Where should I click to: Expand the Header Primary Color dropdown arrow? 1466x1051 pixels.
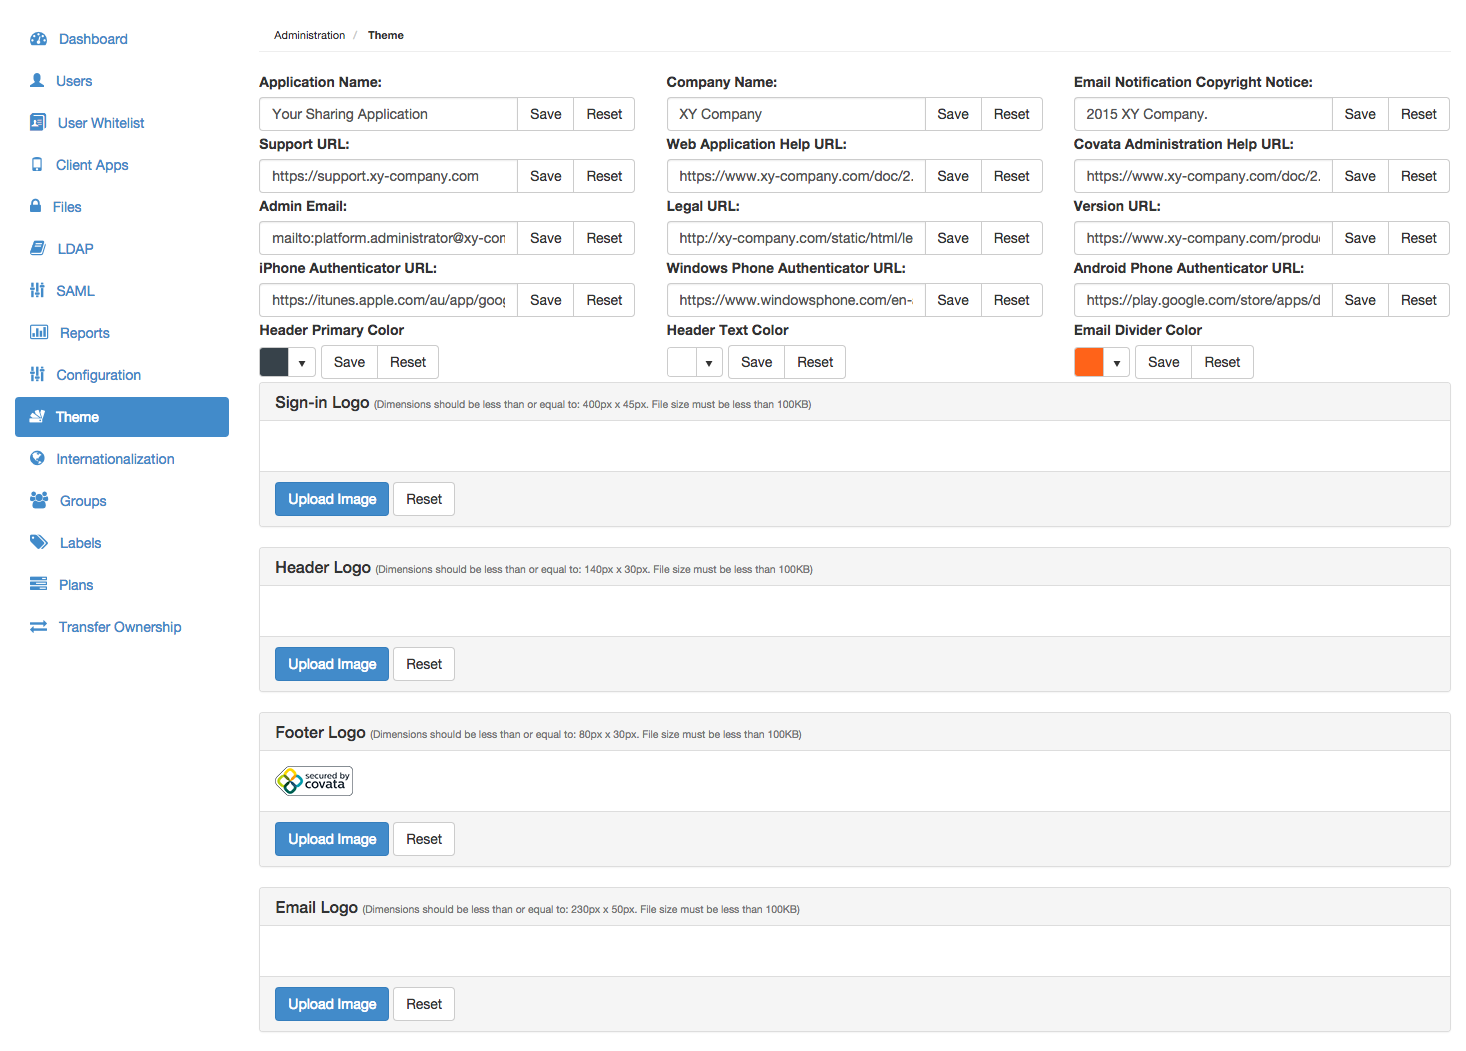(302, 363)
